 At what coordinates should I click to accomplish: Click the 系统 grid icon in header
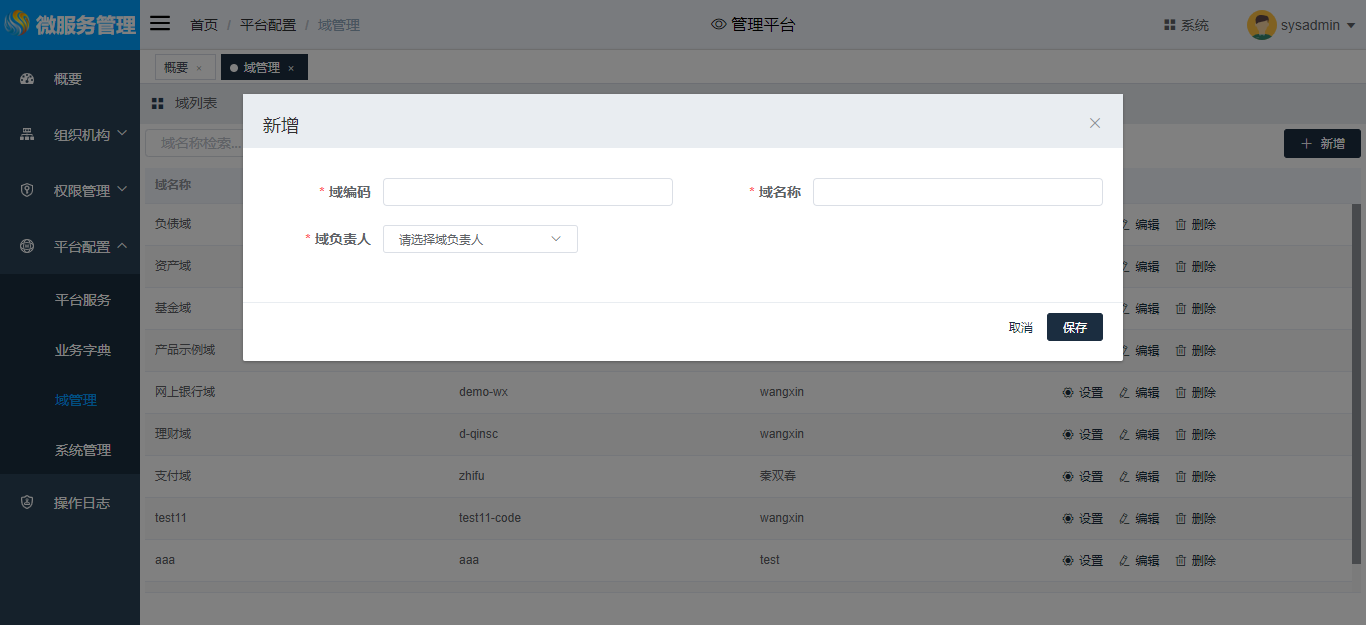click(x=1169, y=25)
